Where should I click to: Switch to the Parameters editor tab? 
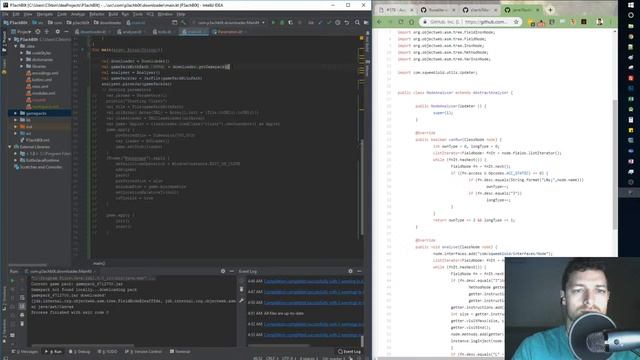tap(228, 31)
